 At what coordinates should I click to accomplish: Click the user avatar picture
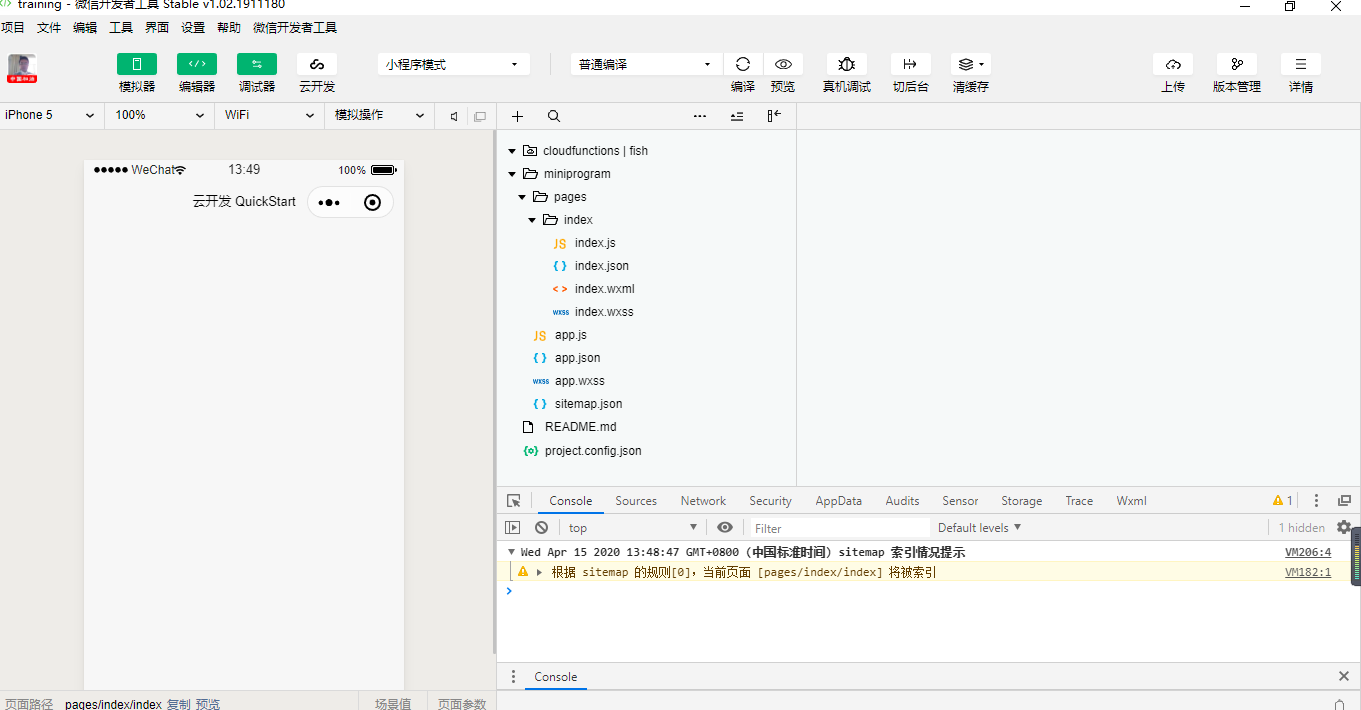pos(22,68)
